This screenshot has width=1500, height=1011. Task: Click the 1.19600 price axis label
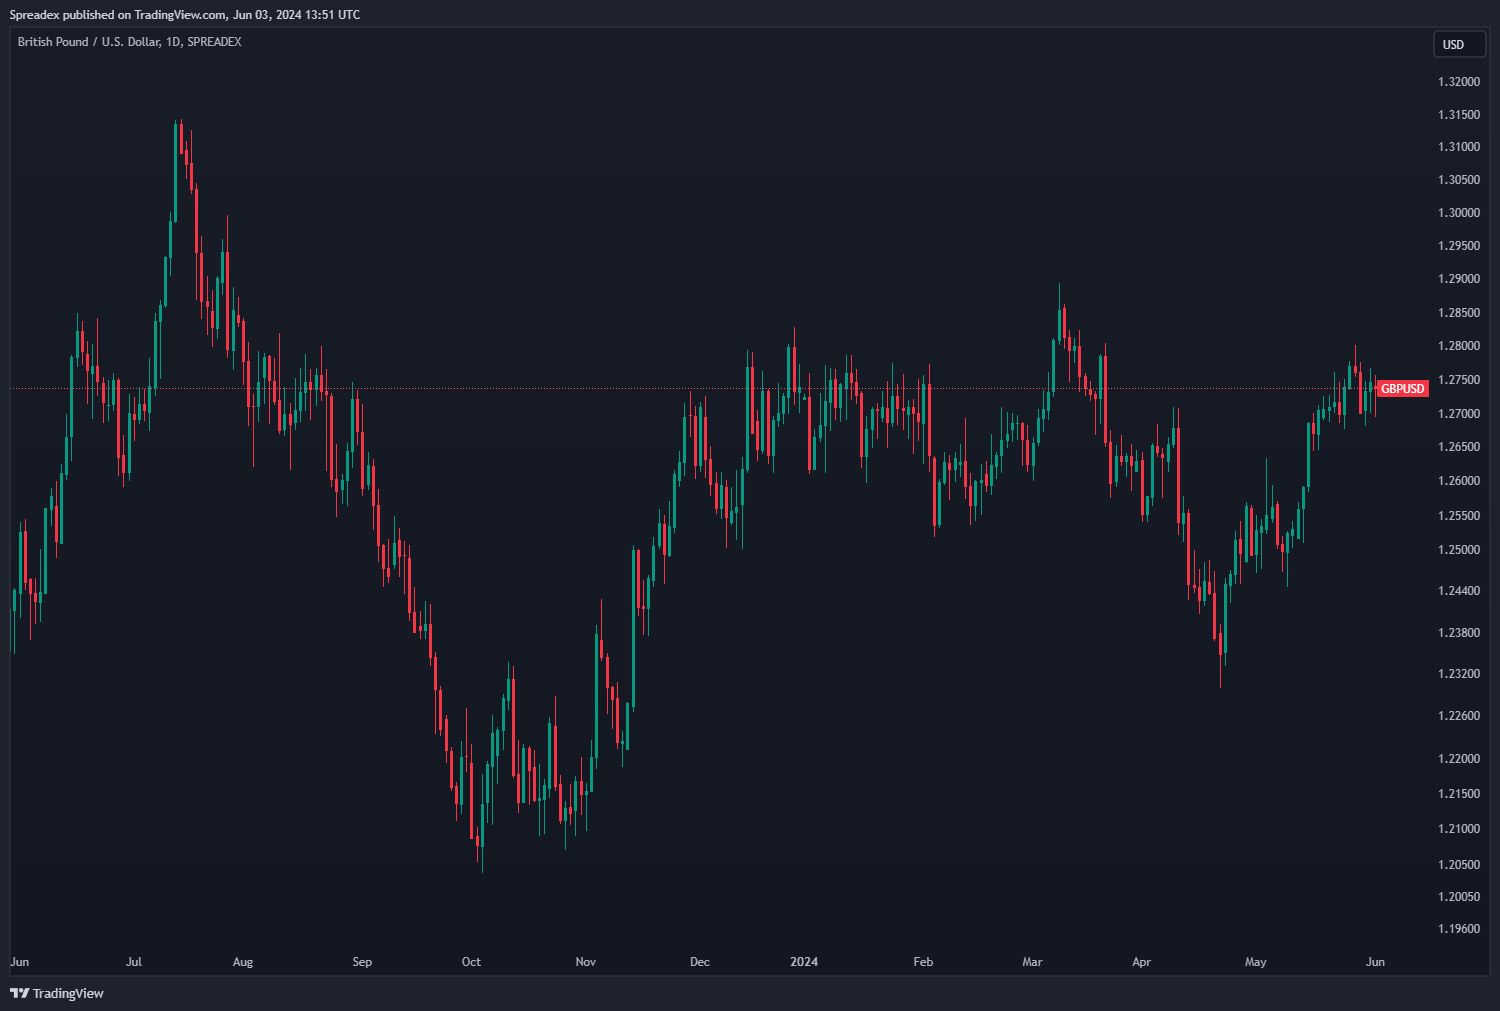[x=1459, y=929]
